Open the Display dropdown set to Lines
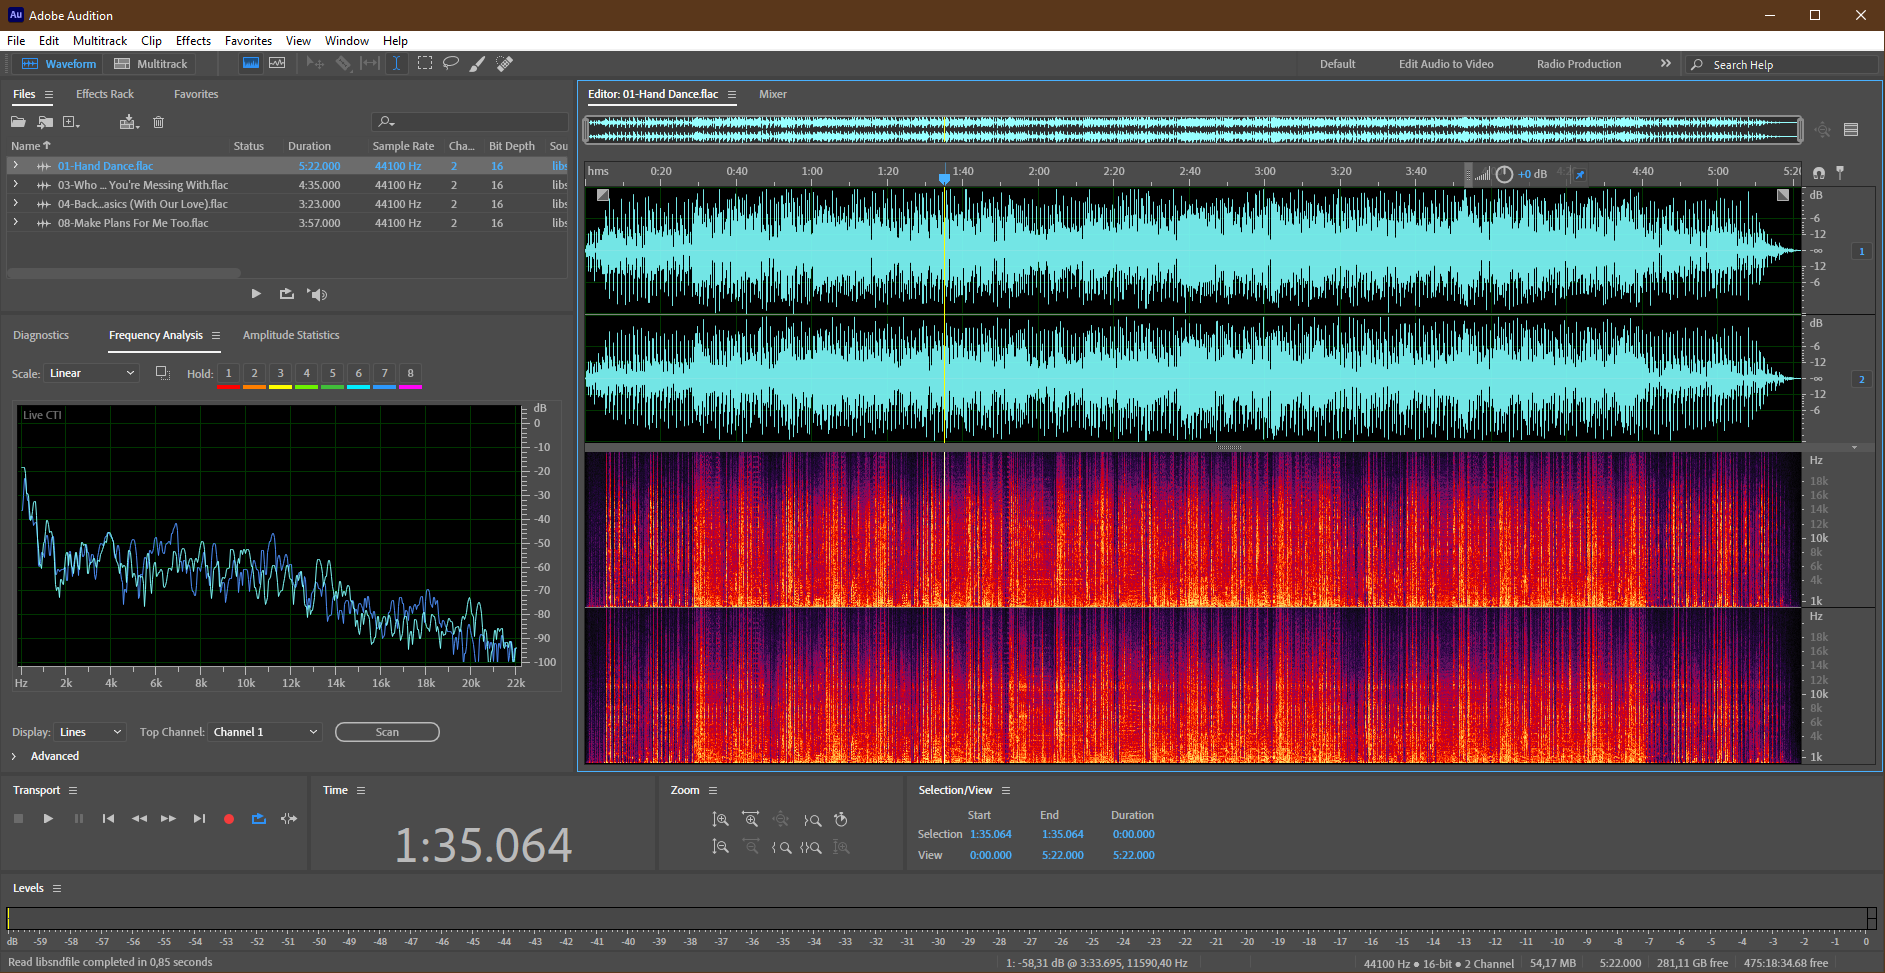 coord(90,732)
